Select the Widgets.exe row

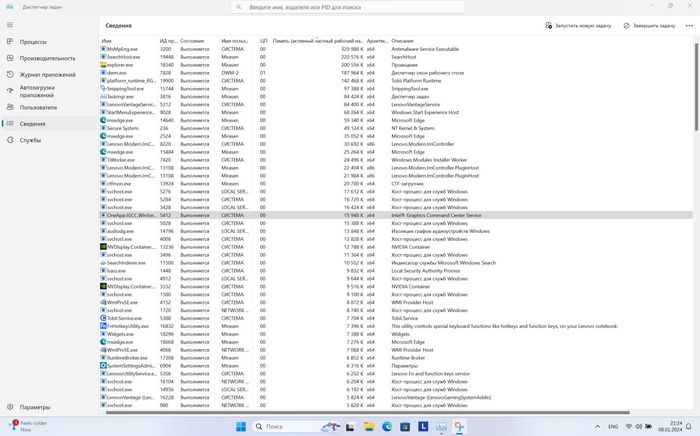tap(396, 334)
